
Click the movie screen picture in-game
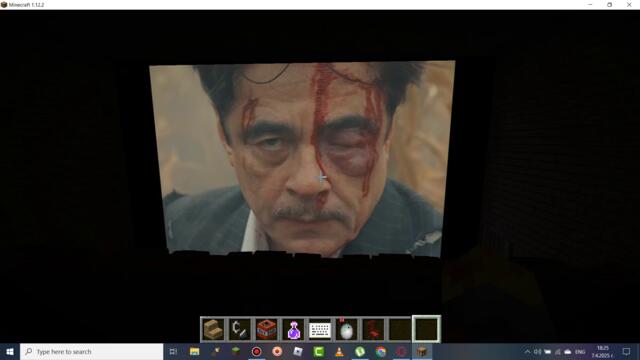(302, 159)
